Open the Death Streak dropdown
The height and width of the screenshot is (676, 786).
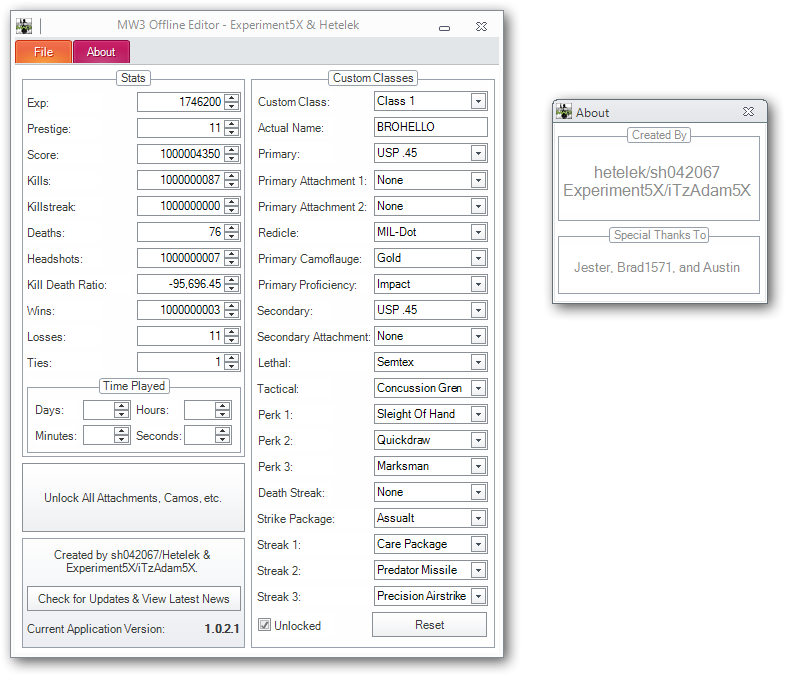tap(478, 493)
